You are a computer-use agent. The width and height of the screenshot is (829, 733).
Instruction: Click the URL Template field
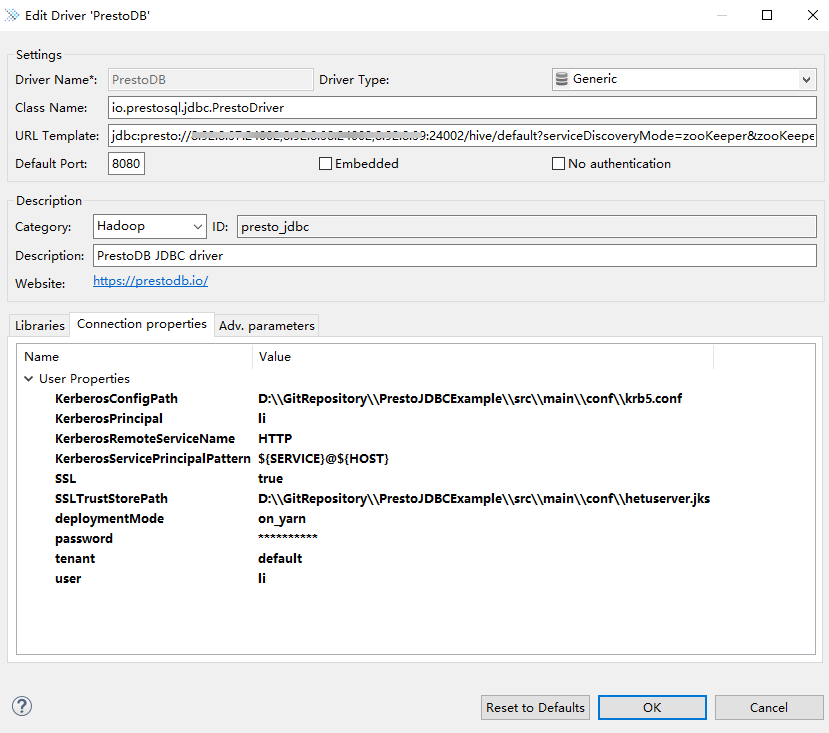(x=462, y=136)
